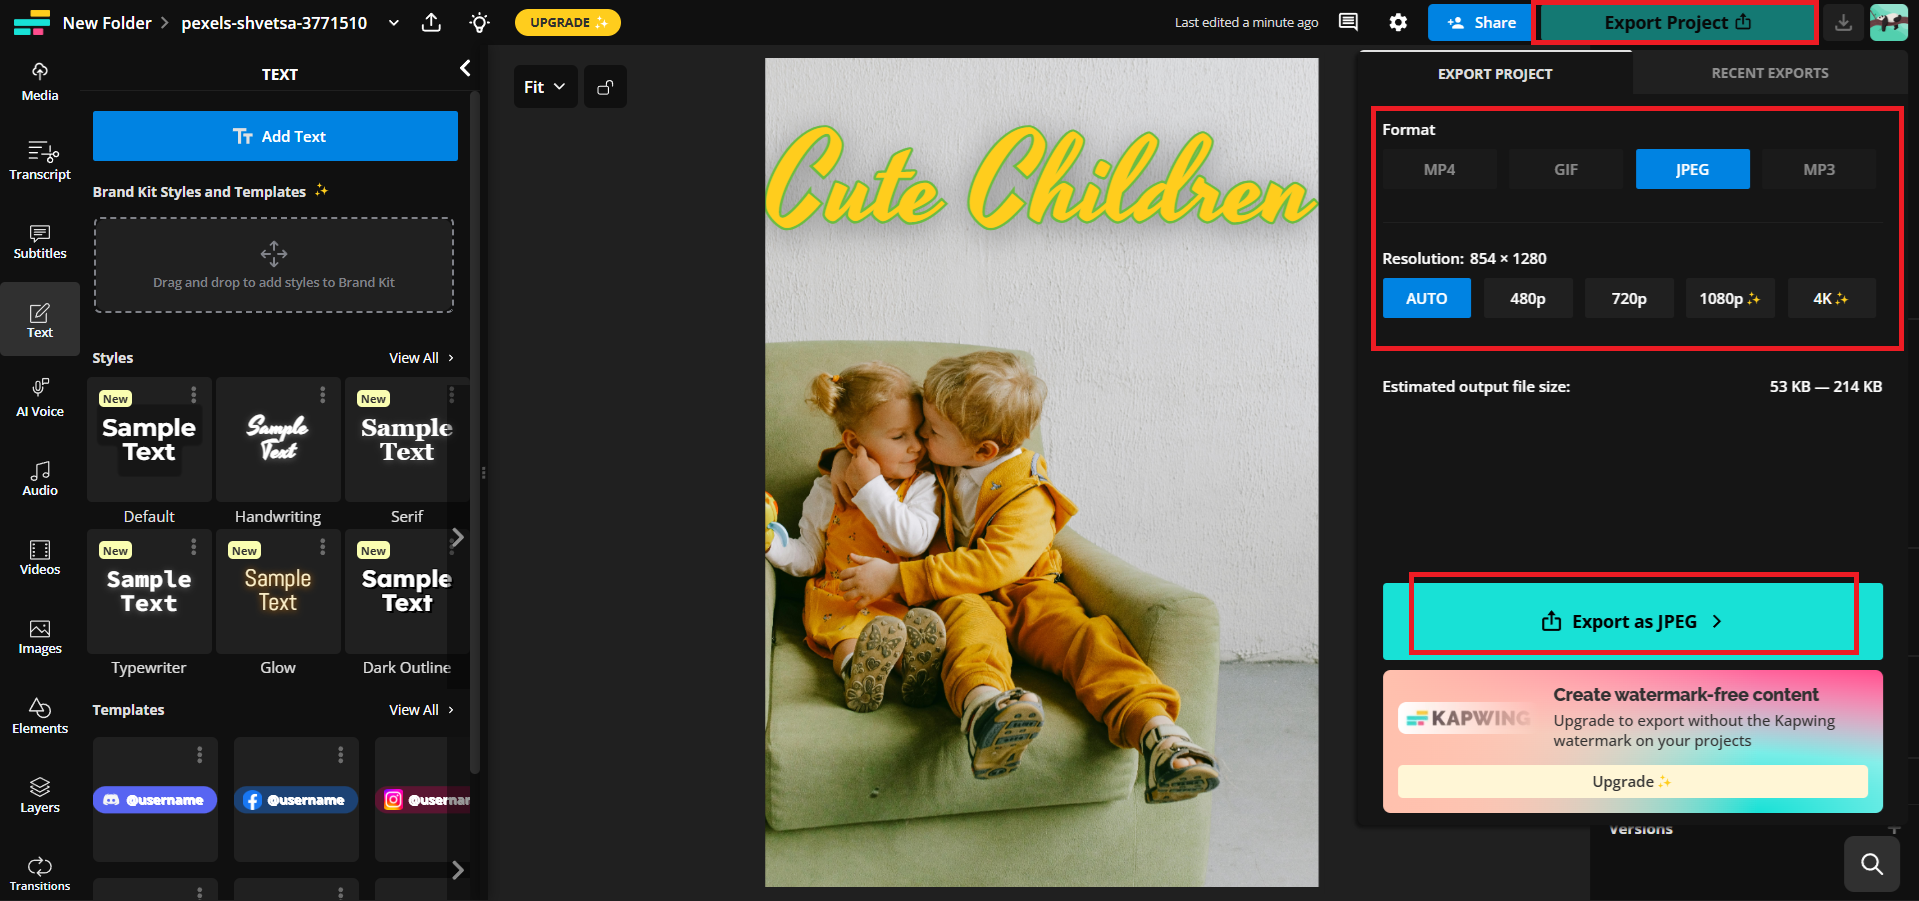Select the GIF export format

1564,168
